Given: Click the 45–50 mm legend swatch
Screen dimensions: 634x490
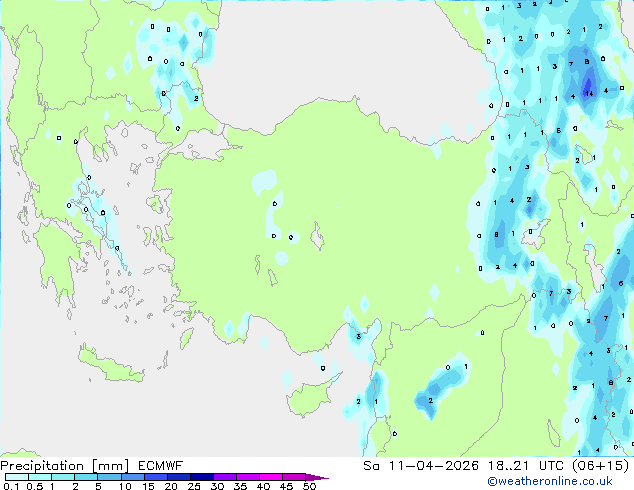Looking at the screenshot, I should pyautogui.click(x=294, y=477).
